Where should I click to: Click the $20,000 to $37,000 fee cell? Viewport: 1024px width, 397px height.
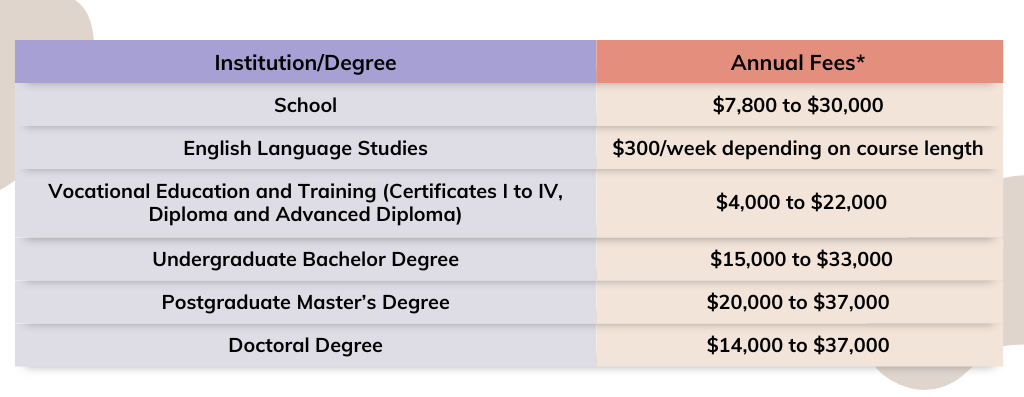799,302
